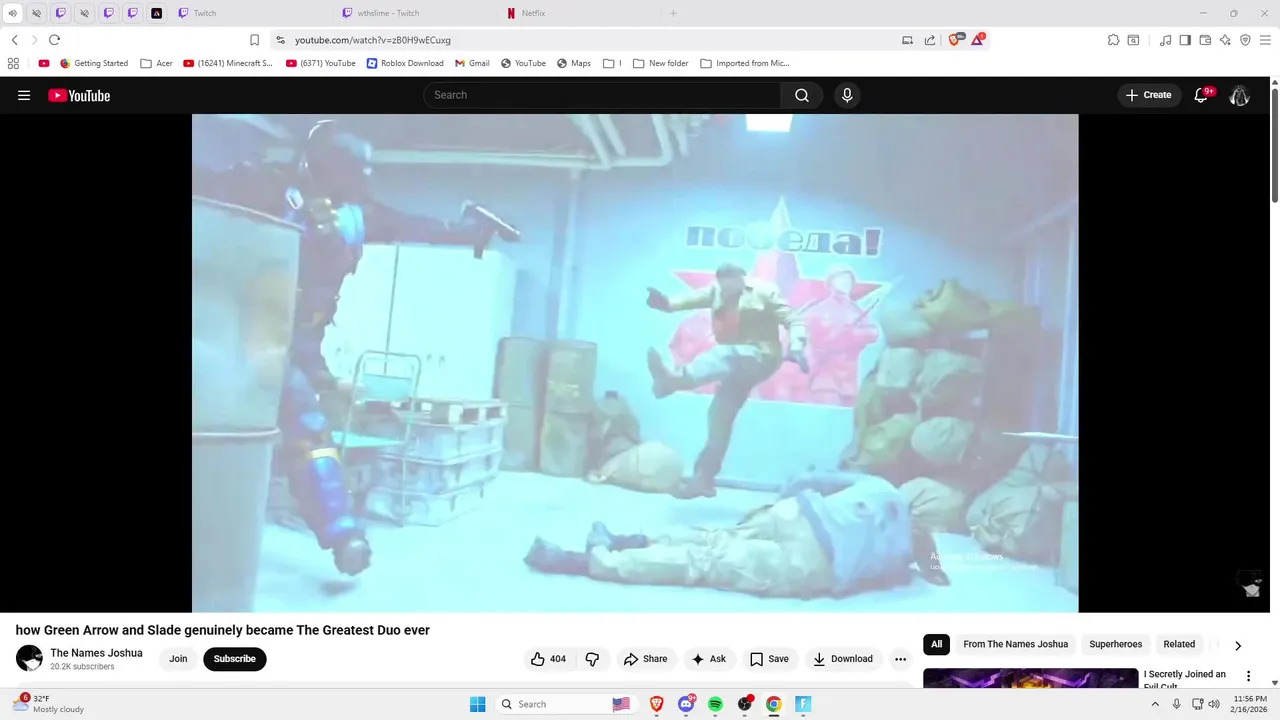The width and height of the screenshot is (1280, 720).
Task: Click the YouTube logo to go home
Action: tap(79, 95)
